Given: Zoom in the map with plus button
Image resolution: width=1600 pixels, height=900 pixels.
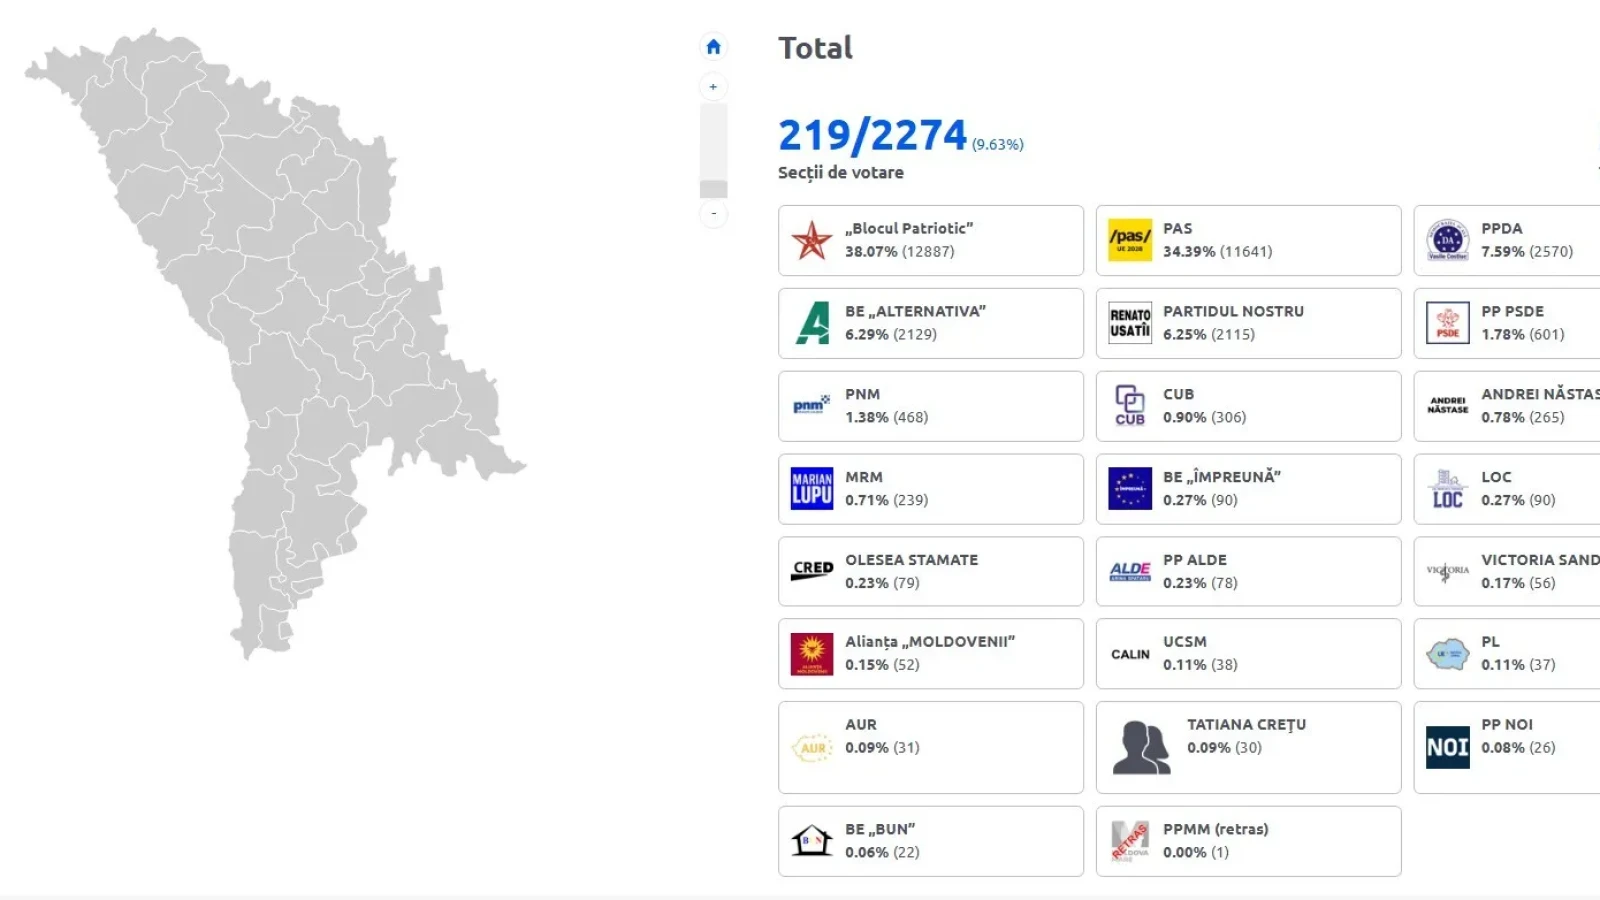Looking at the screenshot, I should (713, 87).
